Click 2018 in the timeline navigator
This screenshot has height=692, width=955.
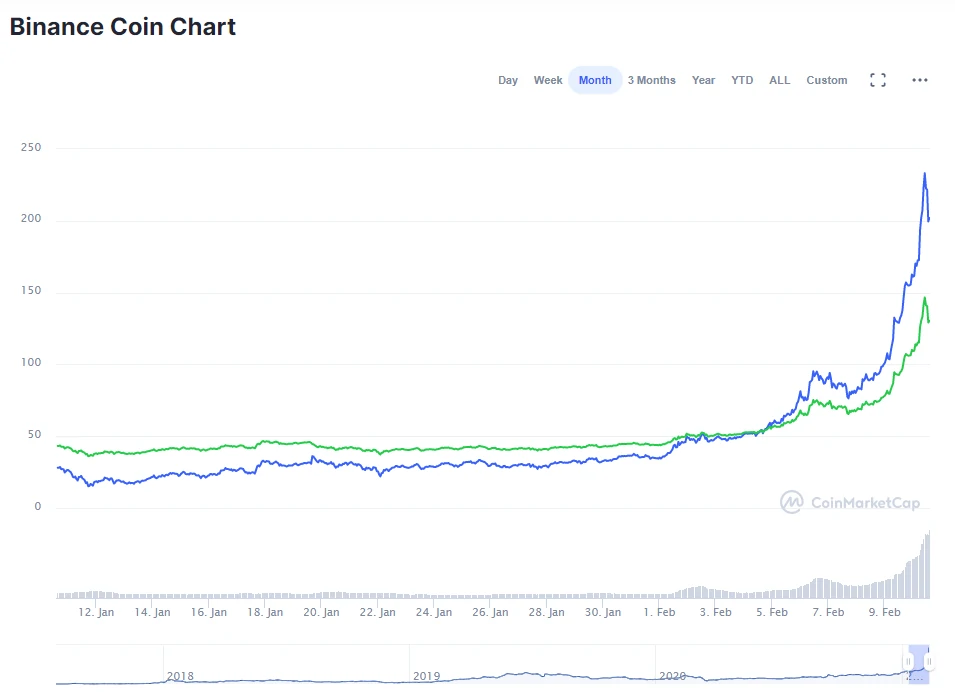[180, 676]
